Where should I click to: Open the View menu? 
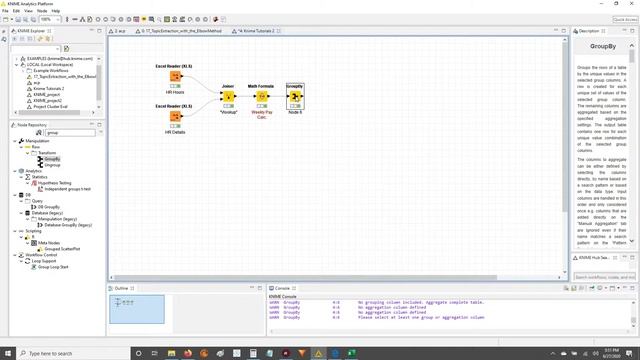pos(29,11)
